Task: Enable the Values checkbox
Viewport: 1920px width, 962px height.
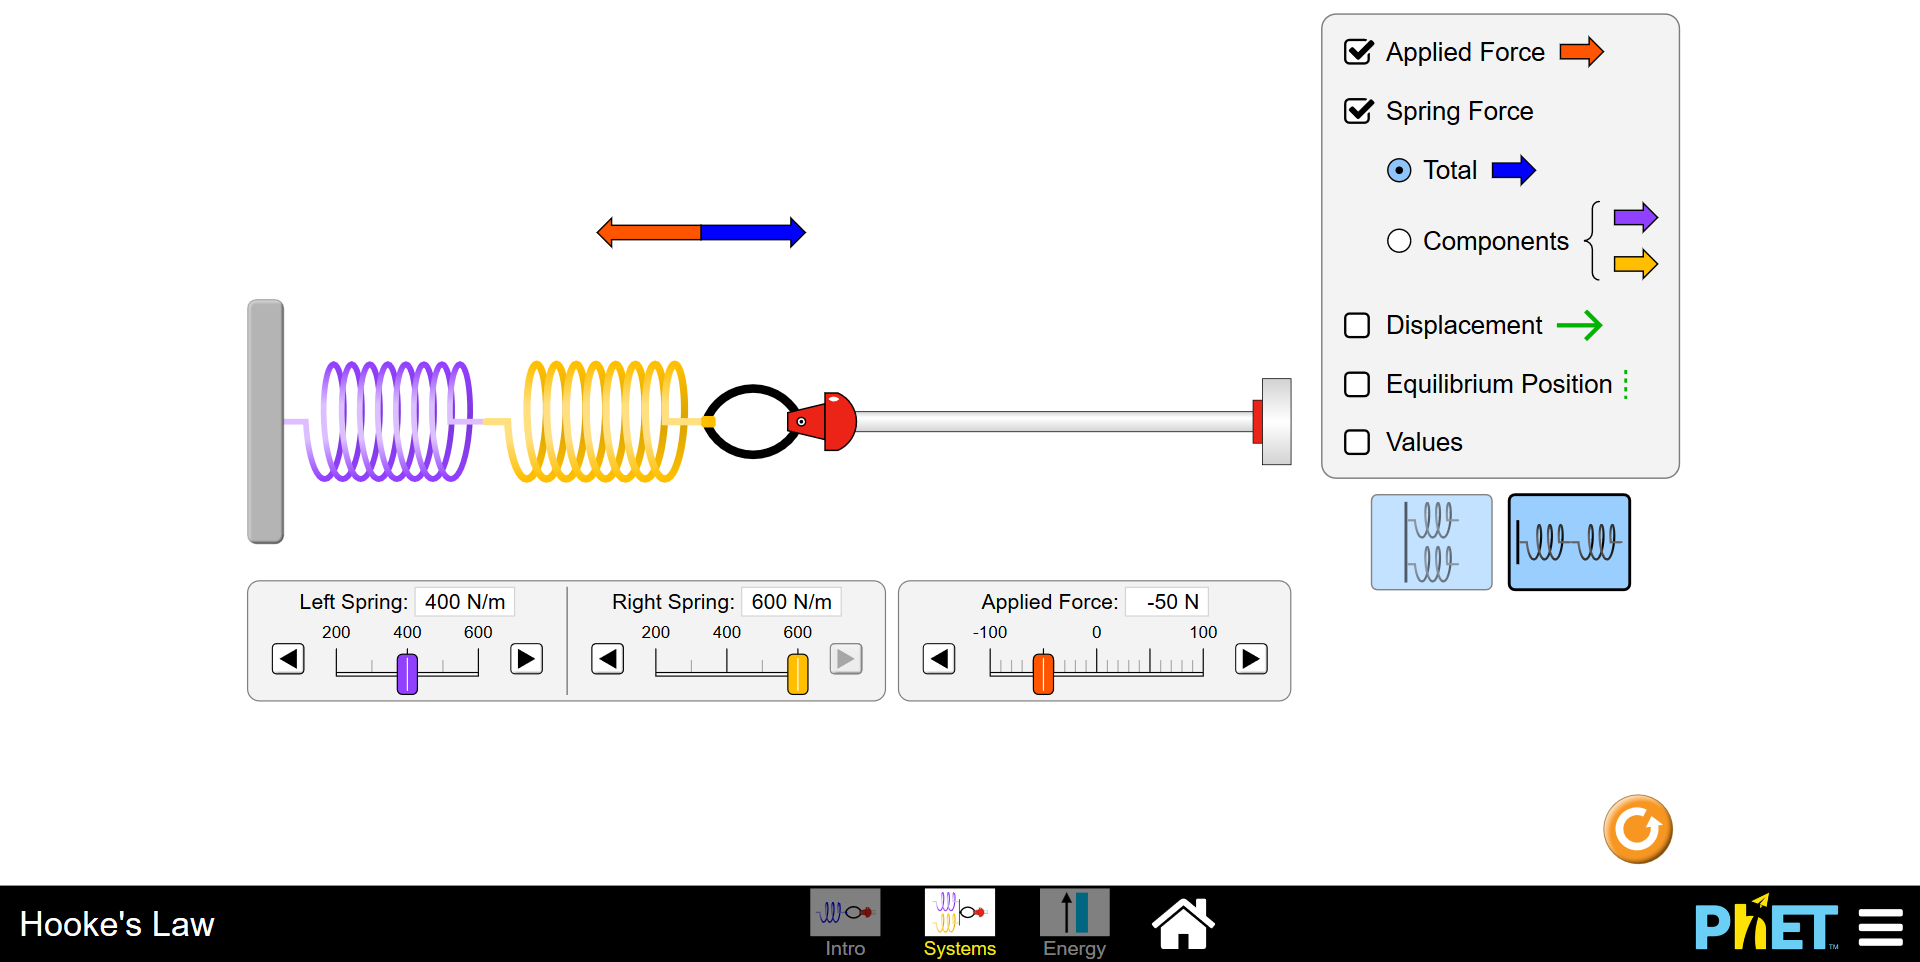Action: pos(1357,442)
